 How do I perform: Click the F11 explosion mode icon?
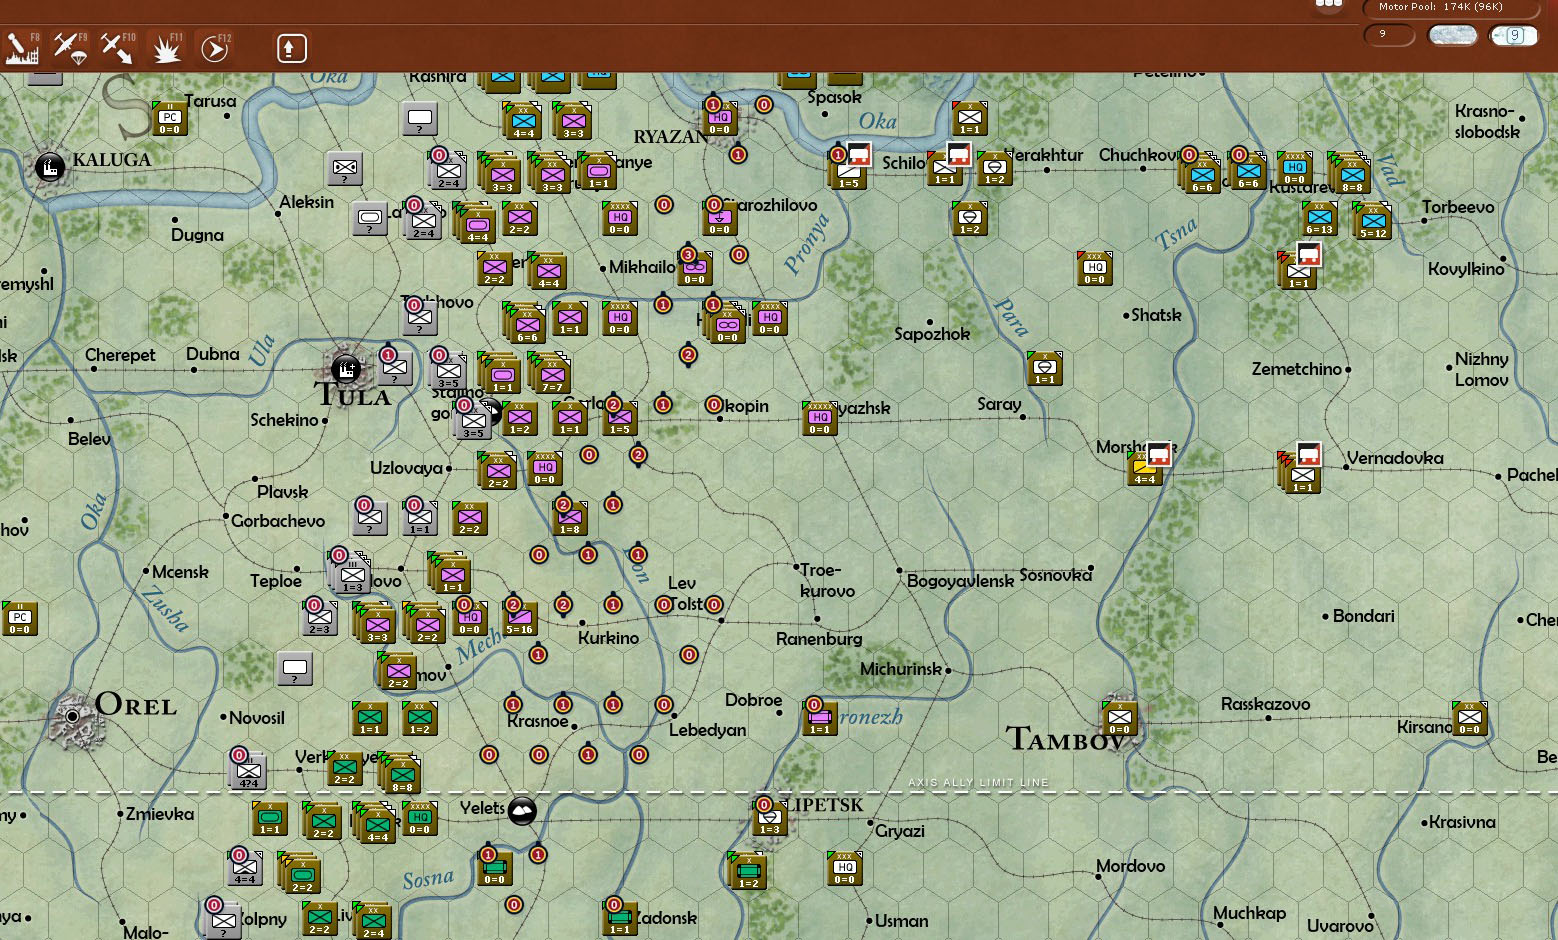(x=166, y=48)
